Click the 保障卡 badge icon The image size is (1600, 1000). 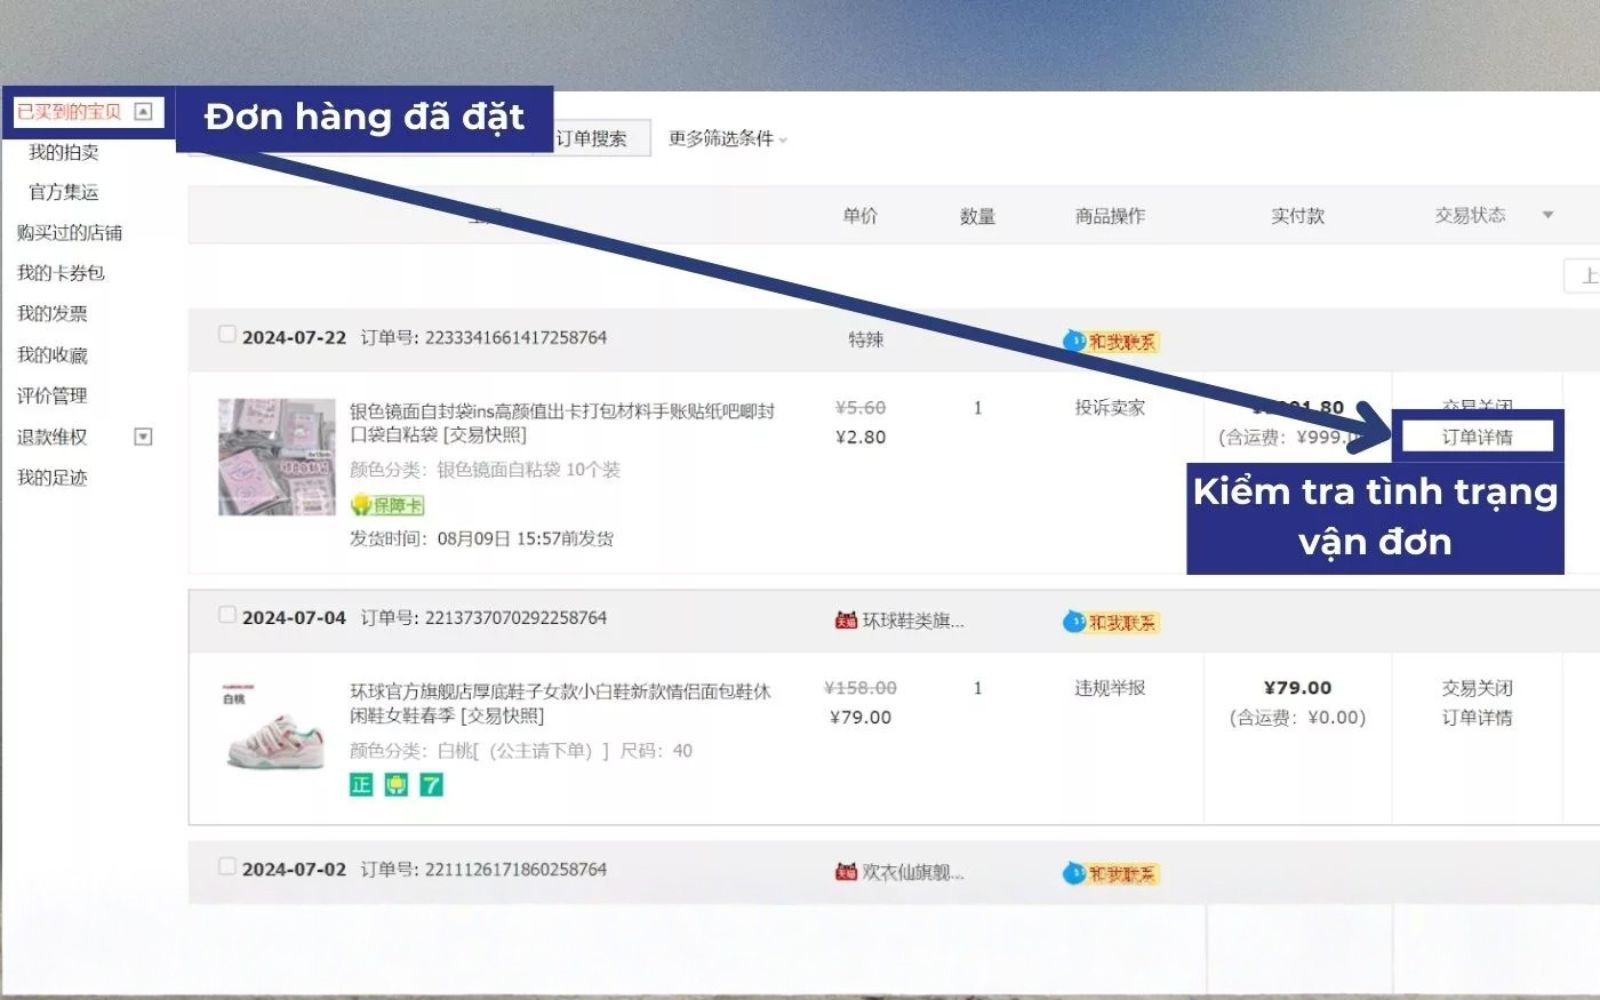pos(387,505)
